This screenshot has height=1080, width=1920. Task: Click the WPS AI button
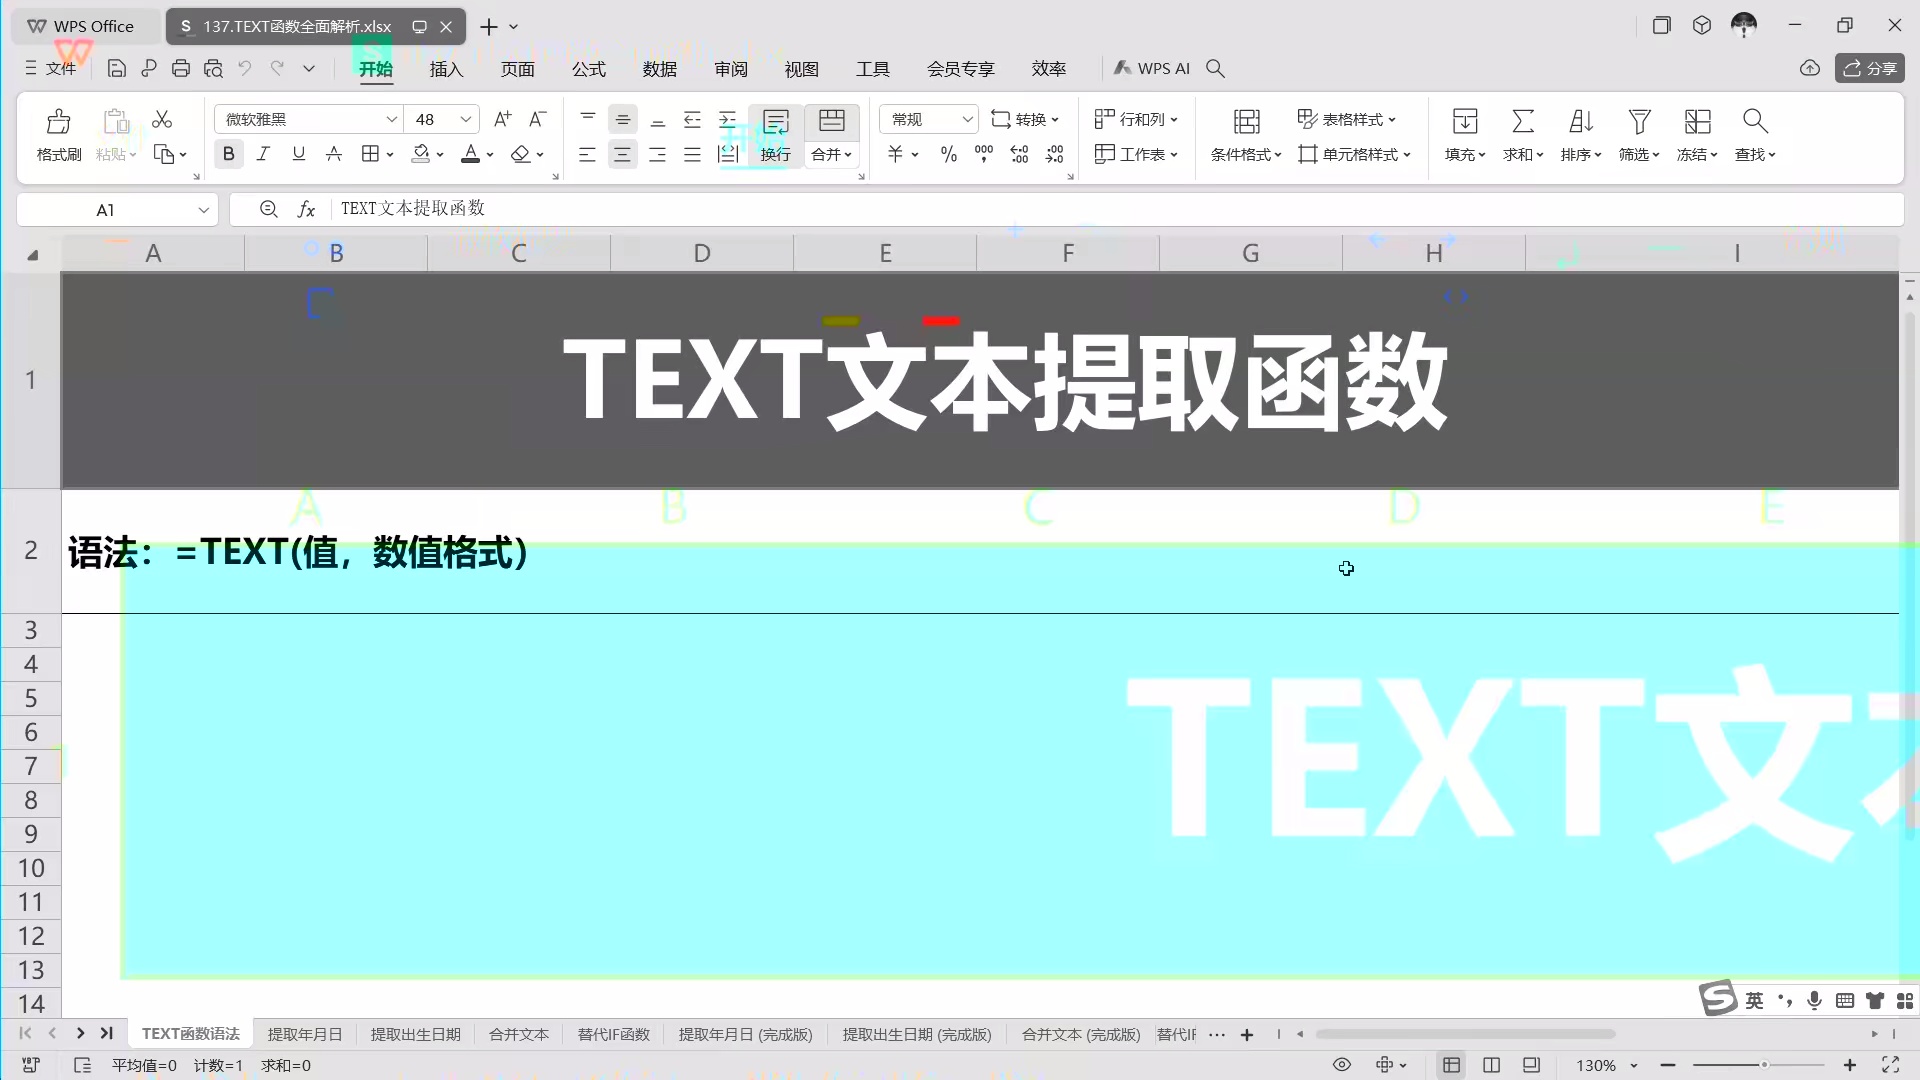click(x=1151, y=68)
